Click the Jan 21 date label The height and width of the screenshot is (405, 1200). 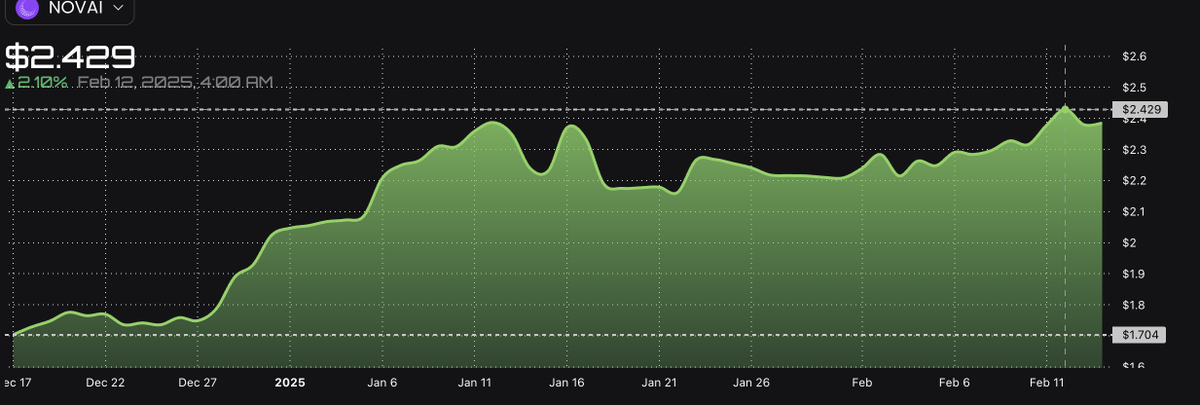pos(660,382)
